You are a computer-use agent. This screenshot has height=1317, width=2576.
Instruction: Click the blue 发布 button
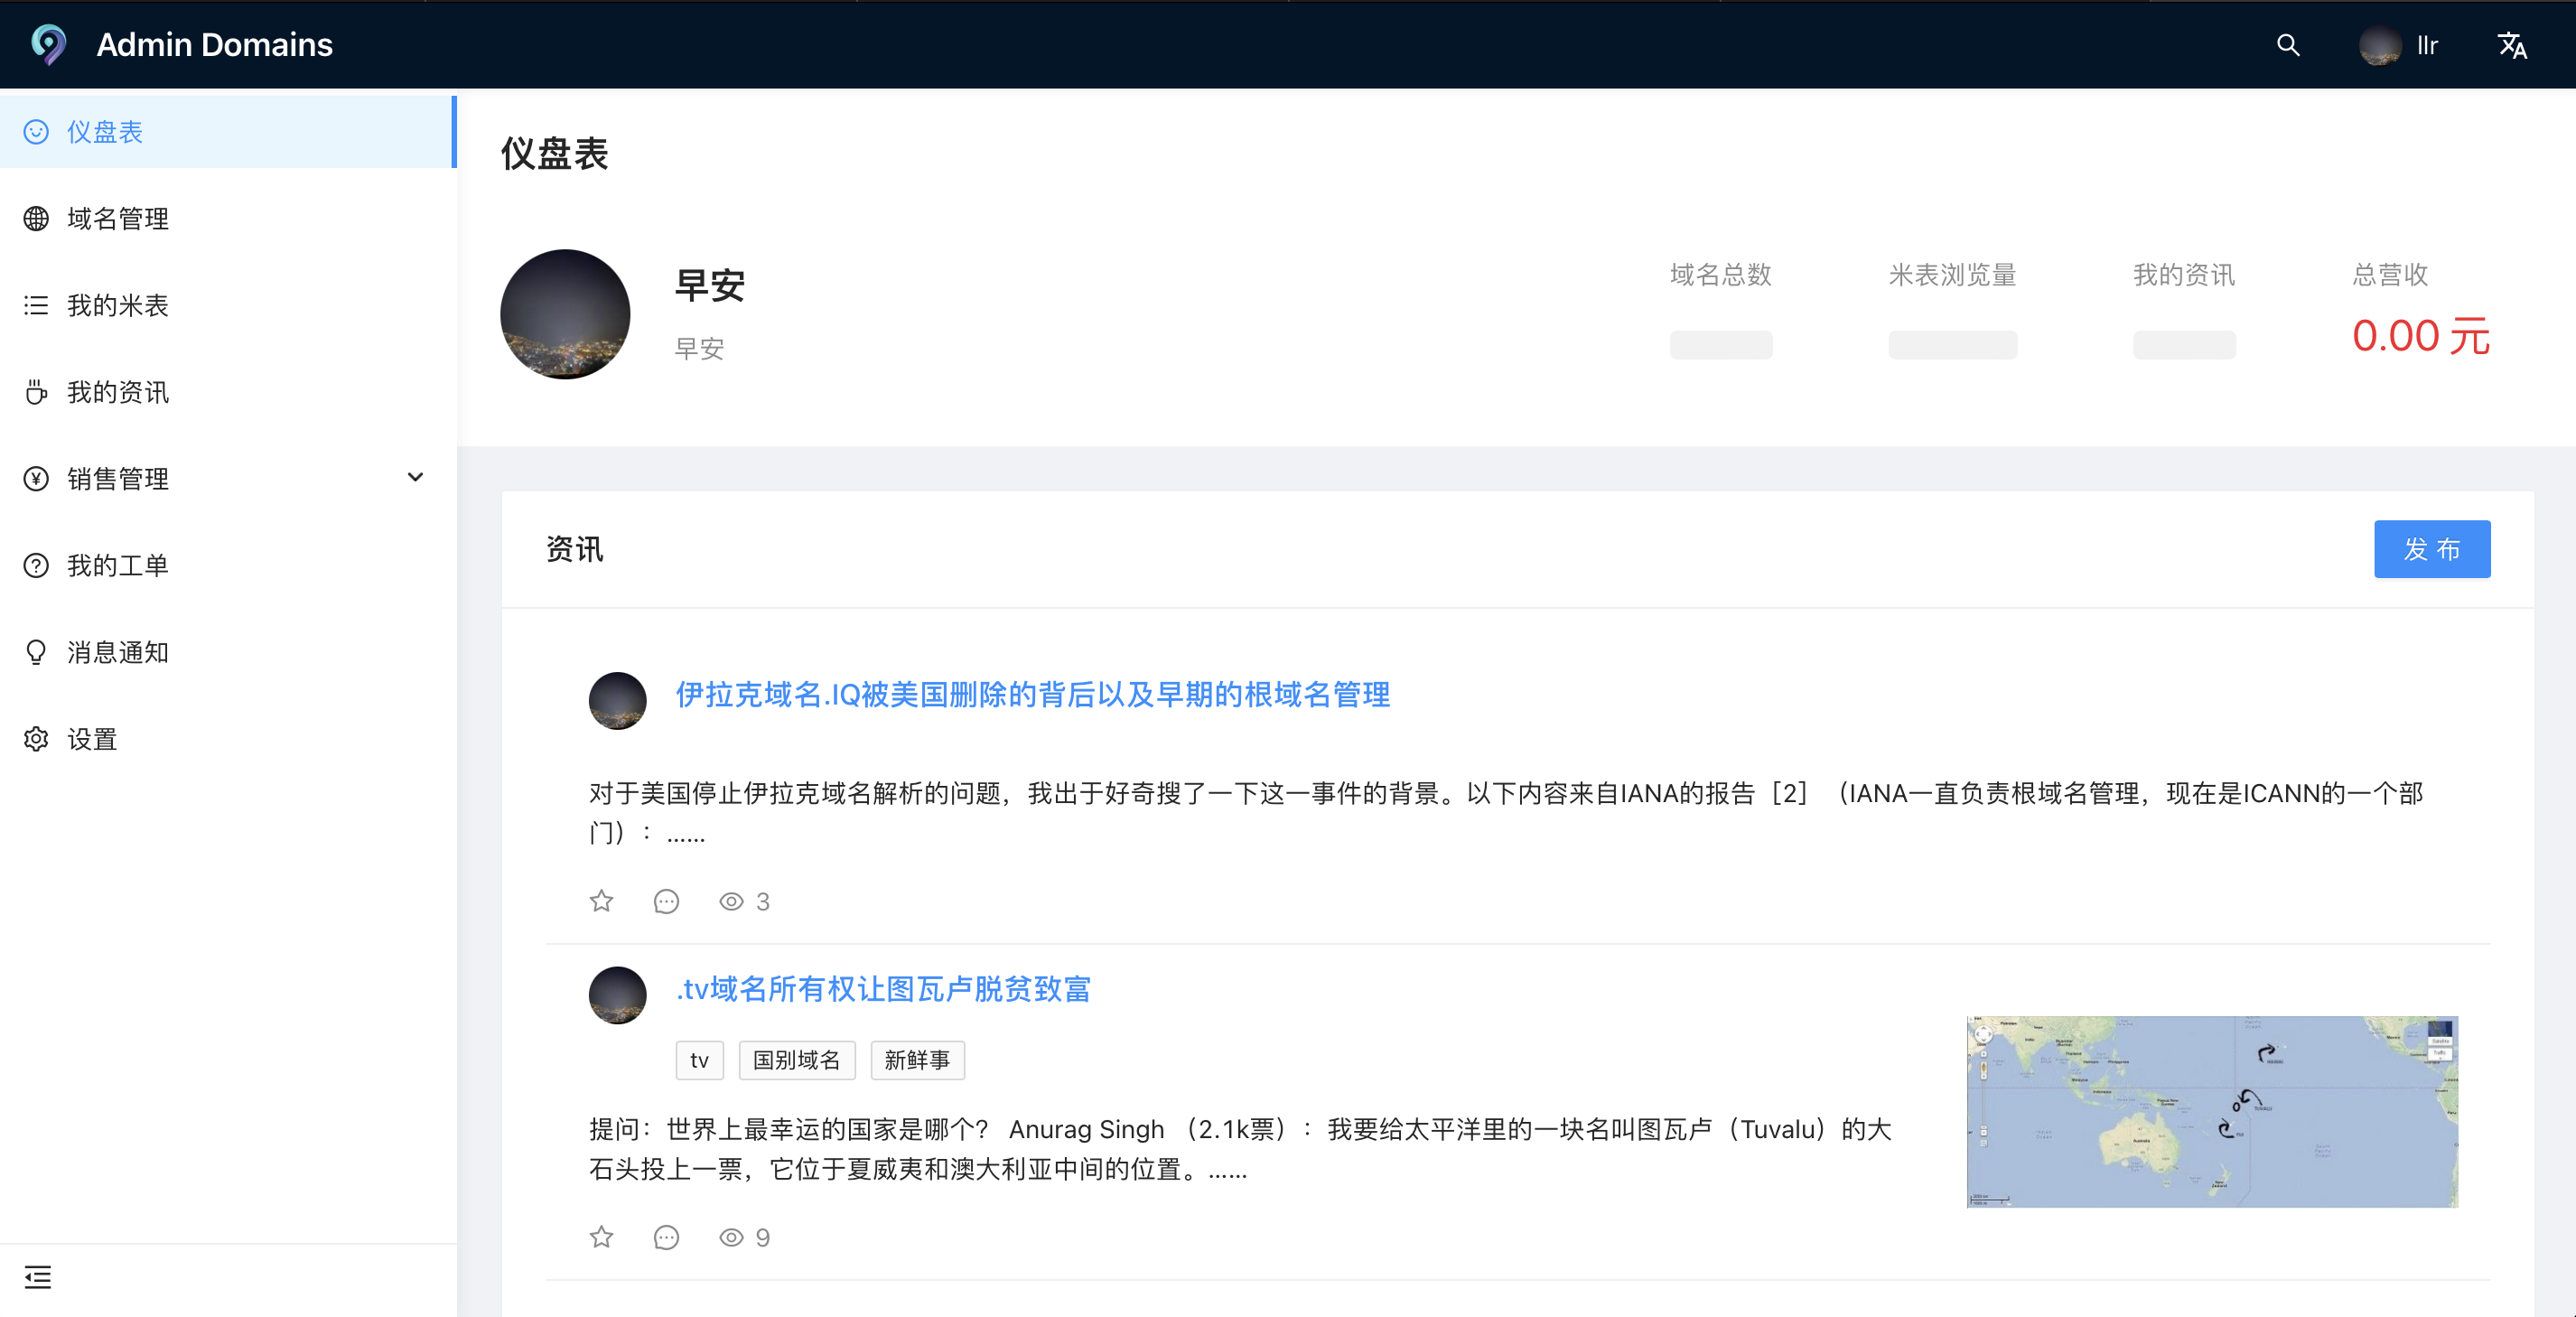click(2431, 549)
